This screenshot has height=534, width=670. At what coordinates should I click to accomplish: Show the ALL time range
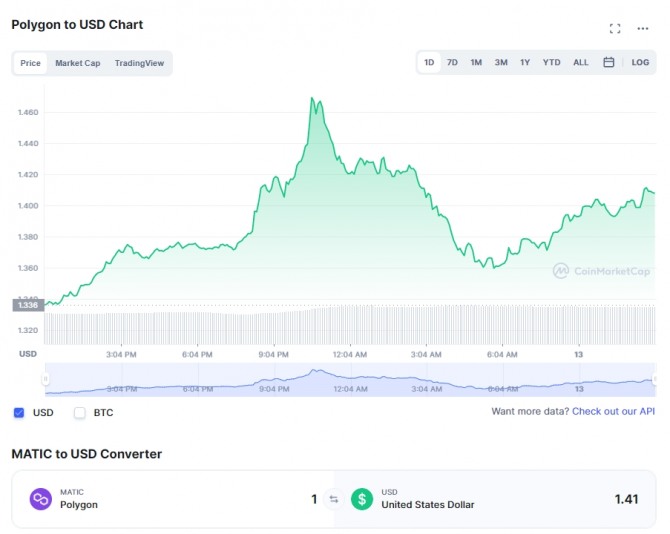click(x=581, y=62)
